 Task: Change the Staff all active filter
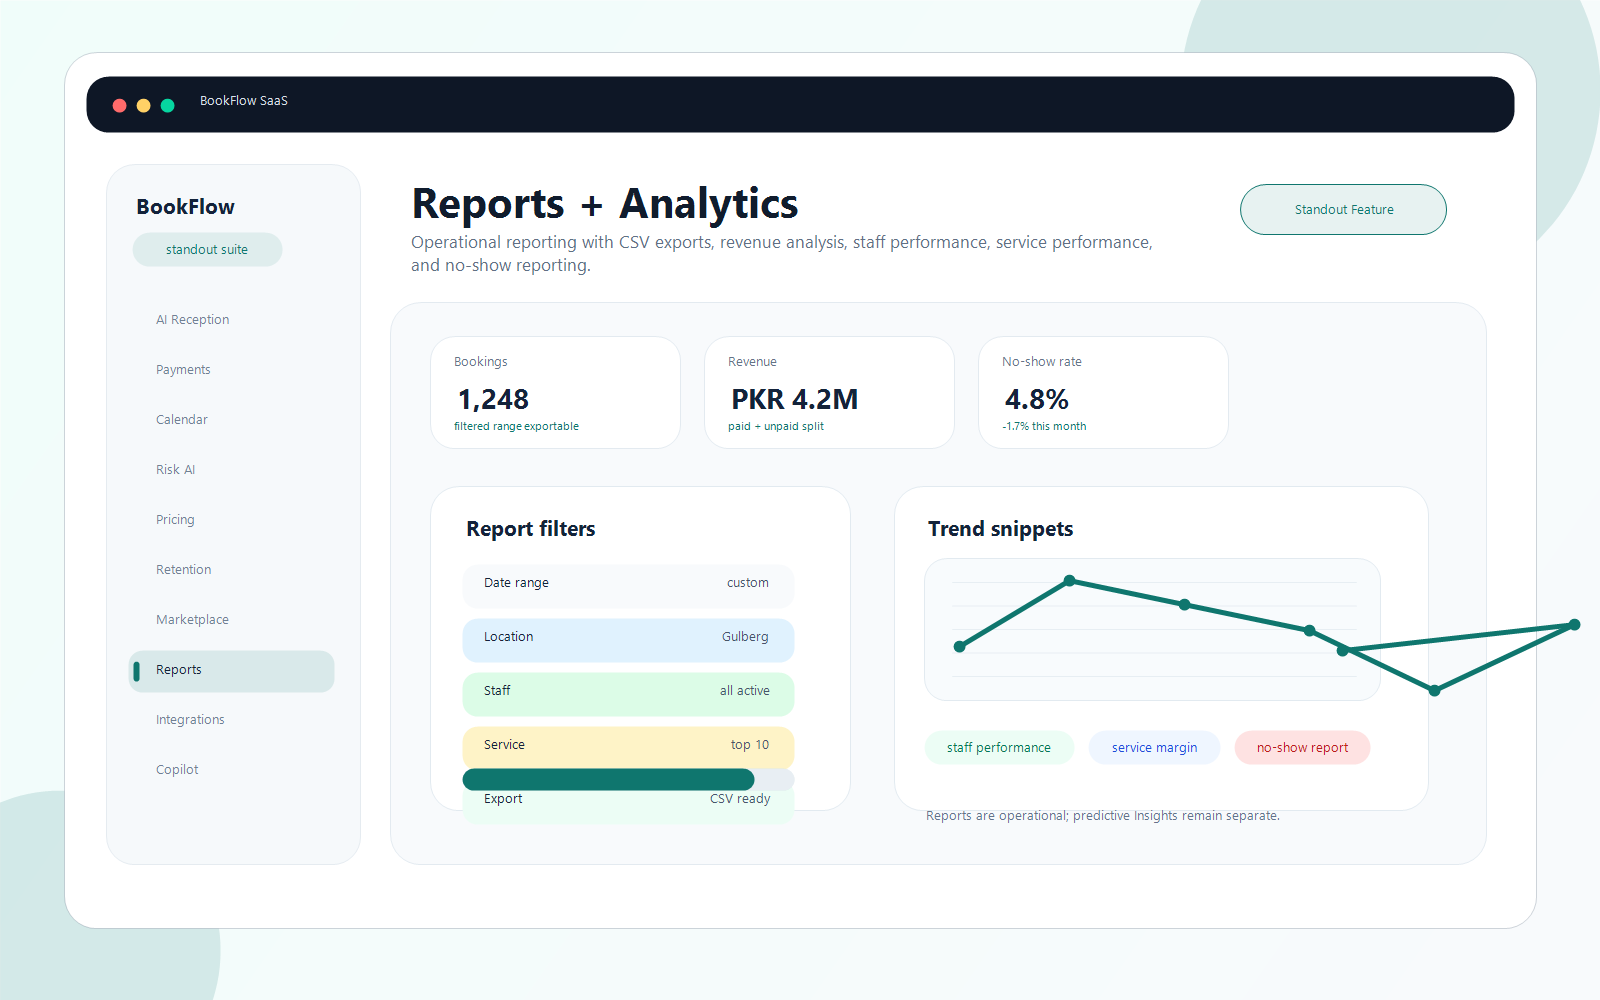click(x=628, y=694)
